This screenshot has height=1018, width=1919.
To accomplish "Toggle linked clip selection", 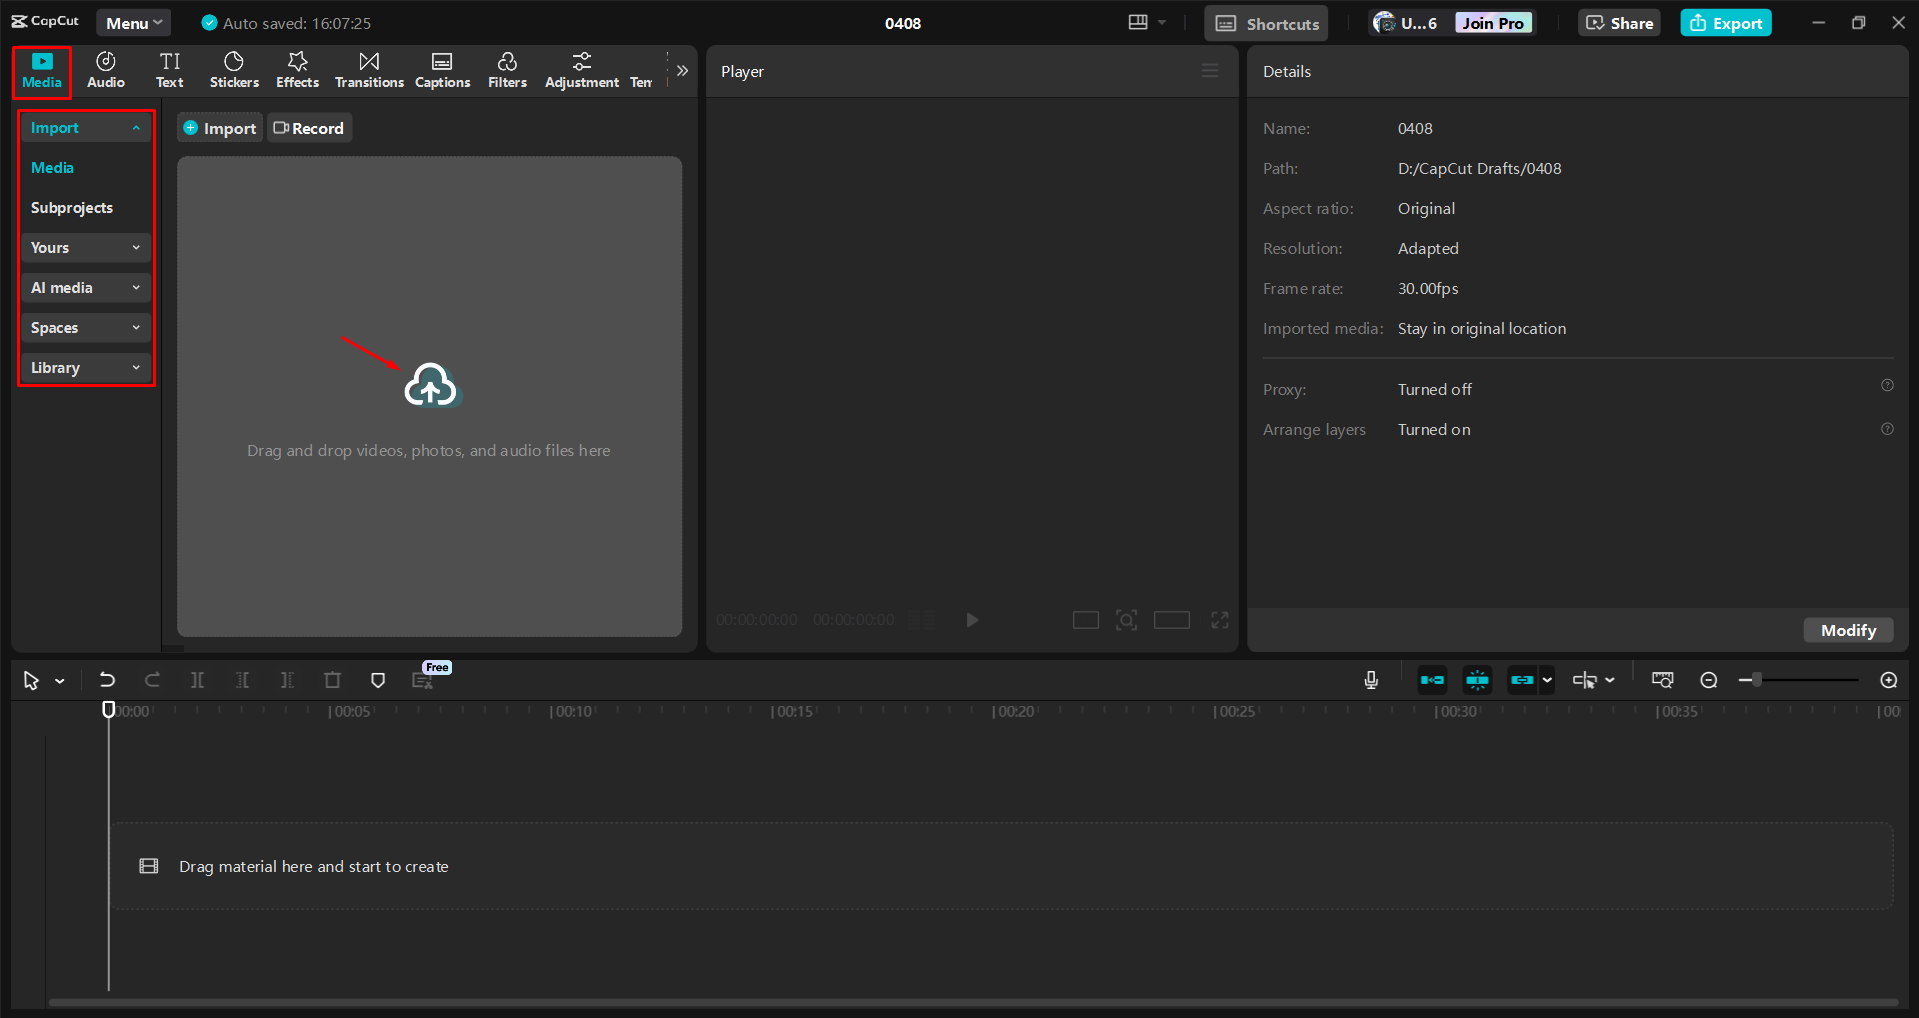I will click(1521, 680).
